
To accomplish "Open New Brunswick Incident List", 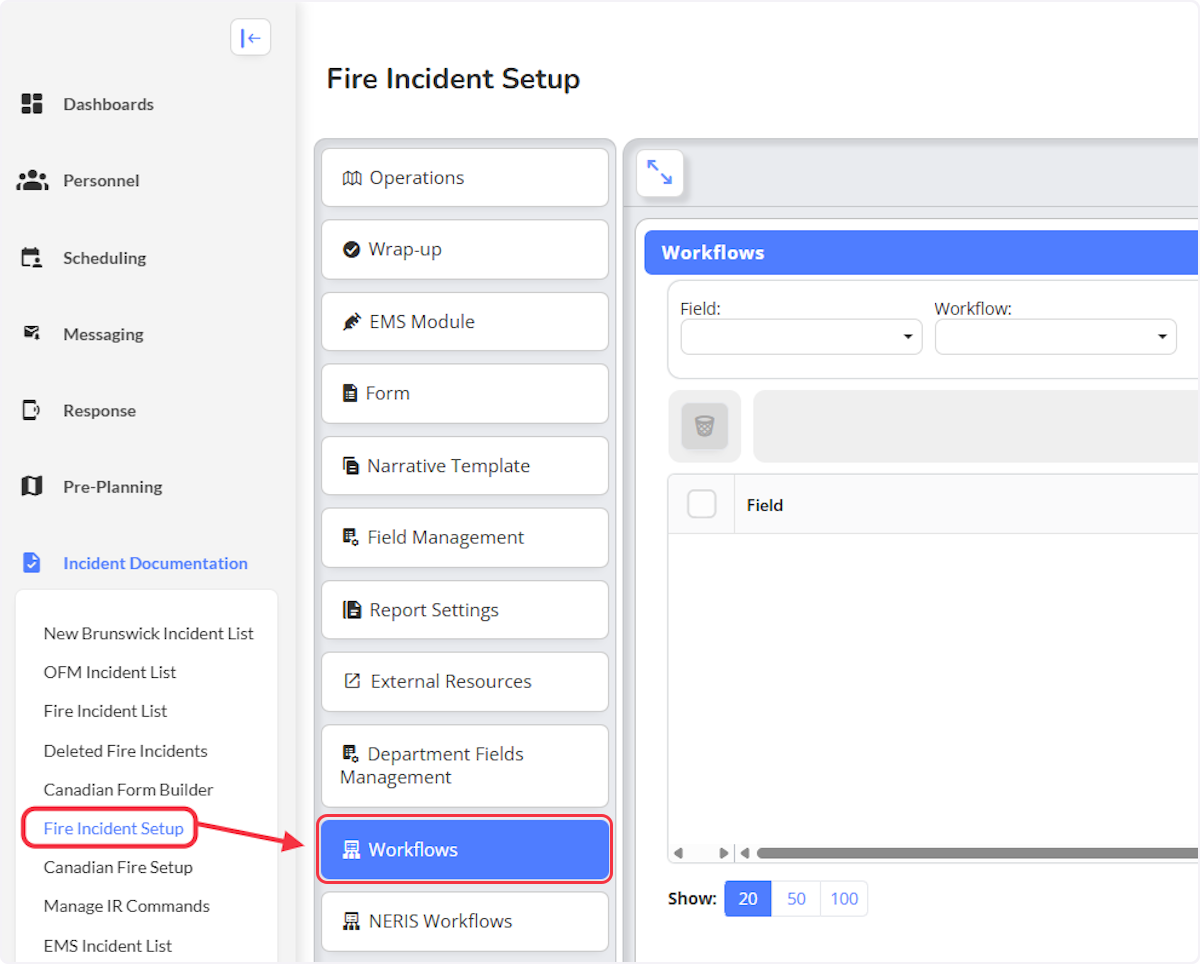I will (x=149, y=633).
